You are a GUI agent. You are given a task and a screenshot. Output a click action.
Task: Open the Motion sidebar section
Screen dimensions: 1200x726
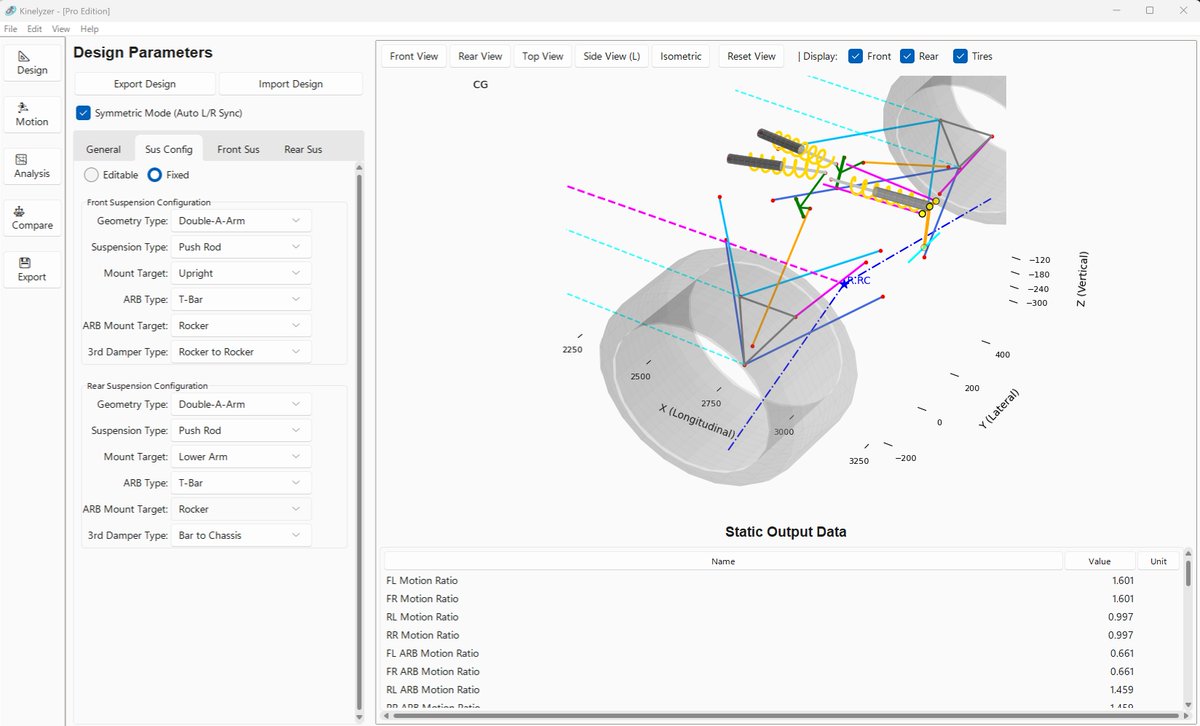click(x=32, y=114)
